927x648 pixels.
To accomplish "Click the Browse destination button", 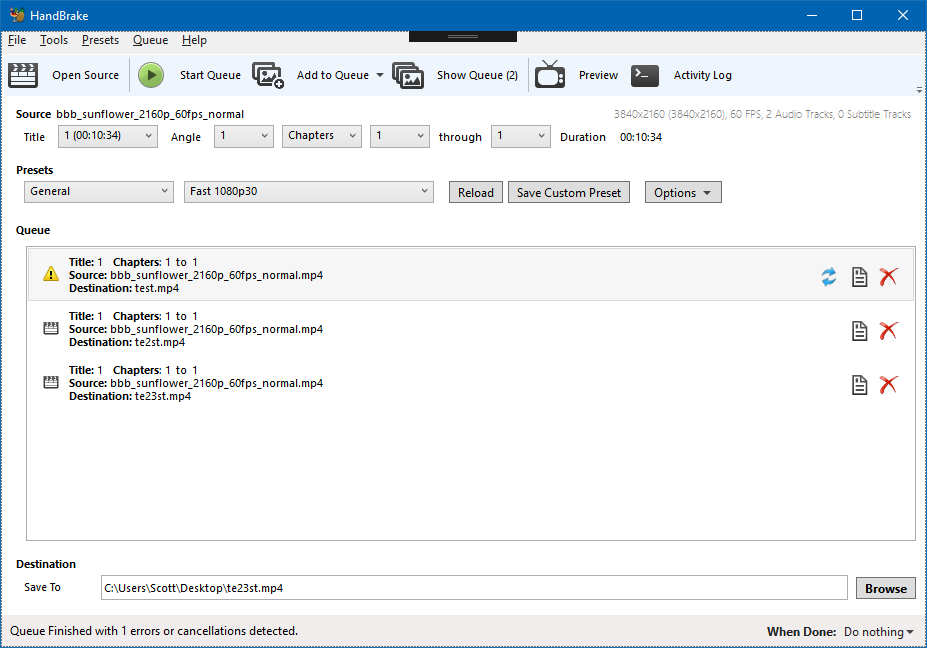I will point(886,589).
